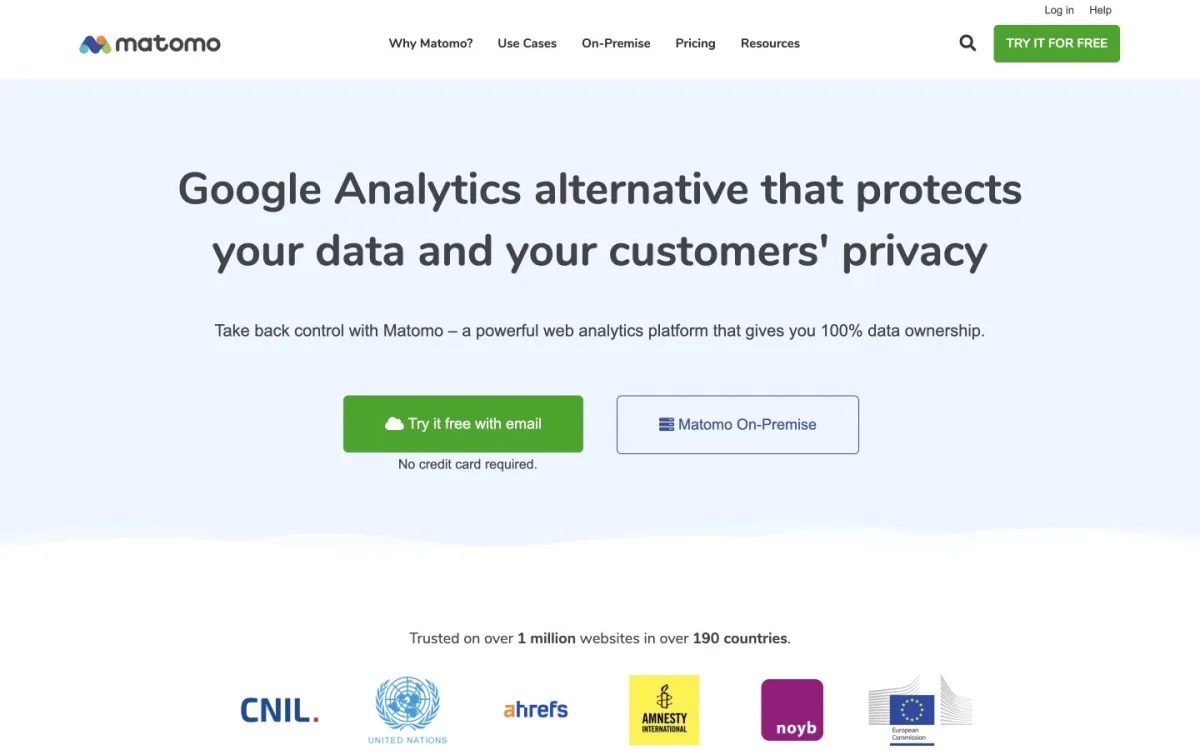
Task: Select the Matomo On-Premise button
Action: [x=737, y=425]
